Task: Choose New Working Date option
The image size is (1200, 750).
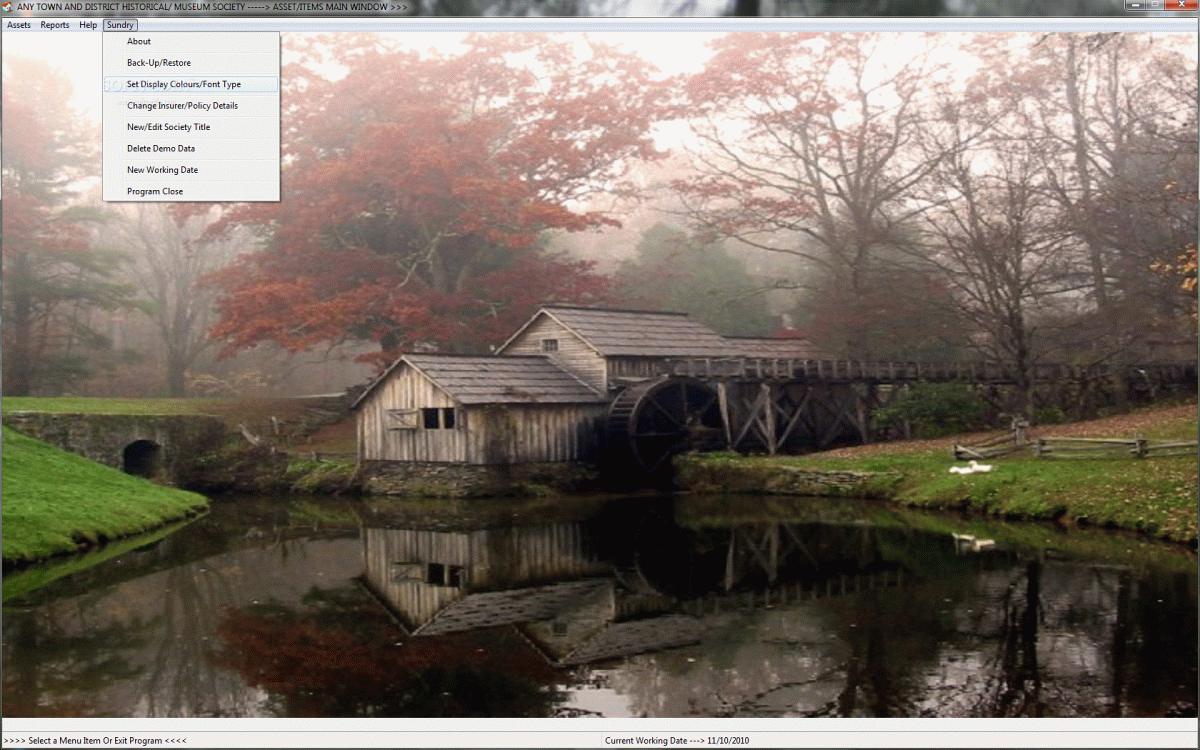Action: tap(191, 170)
